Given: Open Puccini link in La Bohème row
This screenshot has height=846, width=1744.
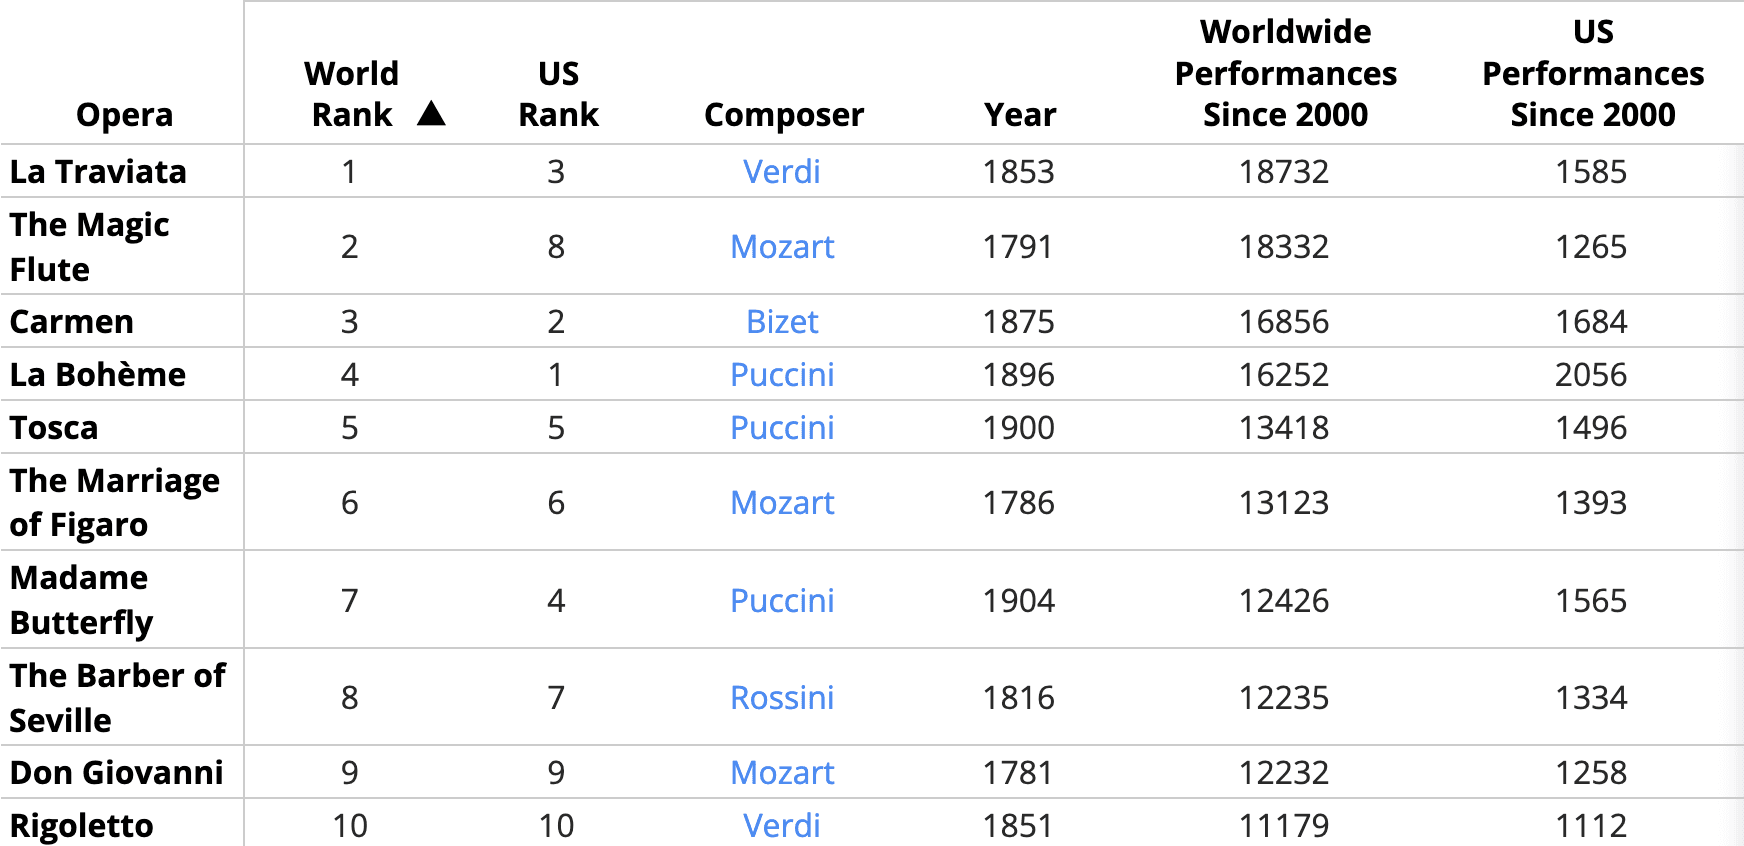Looking at the screenshot, I should click(x=782, y=375).
